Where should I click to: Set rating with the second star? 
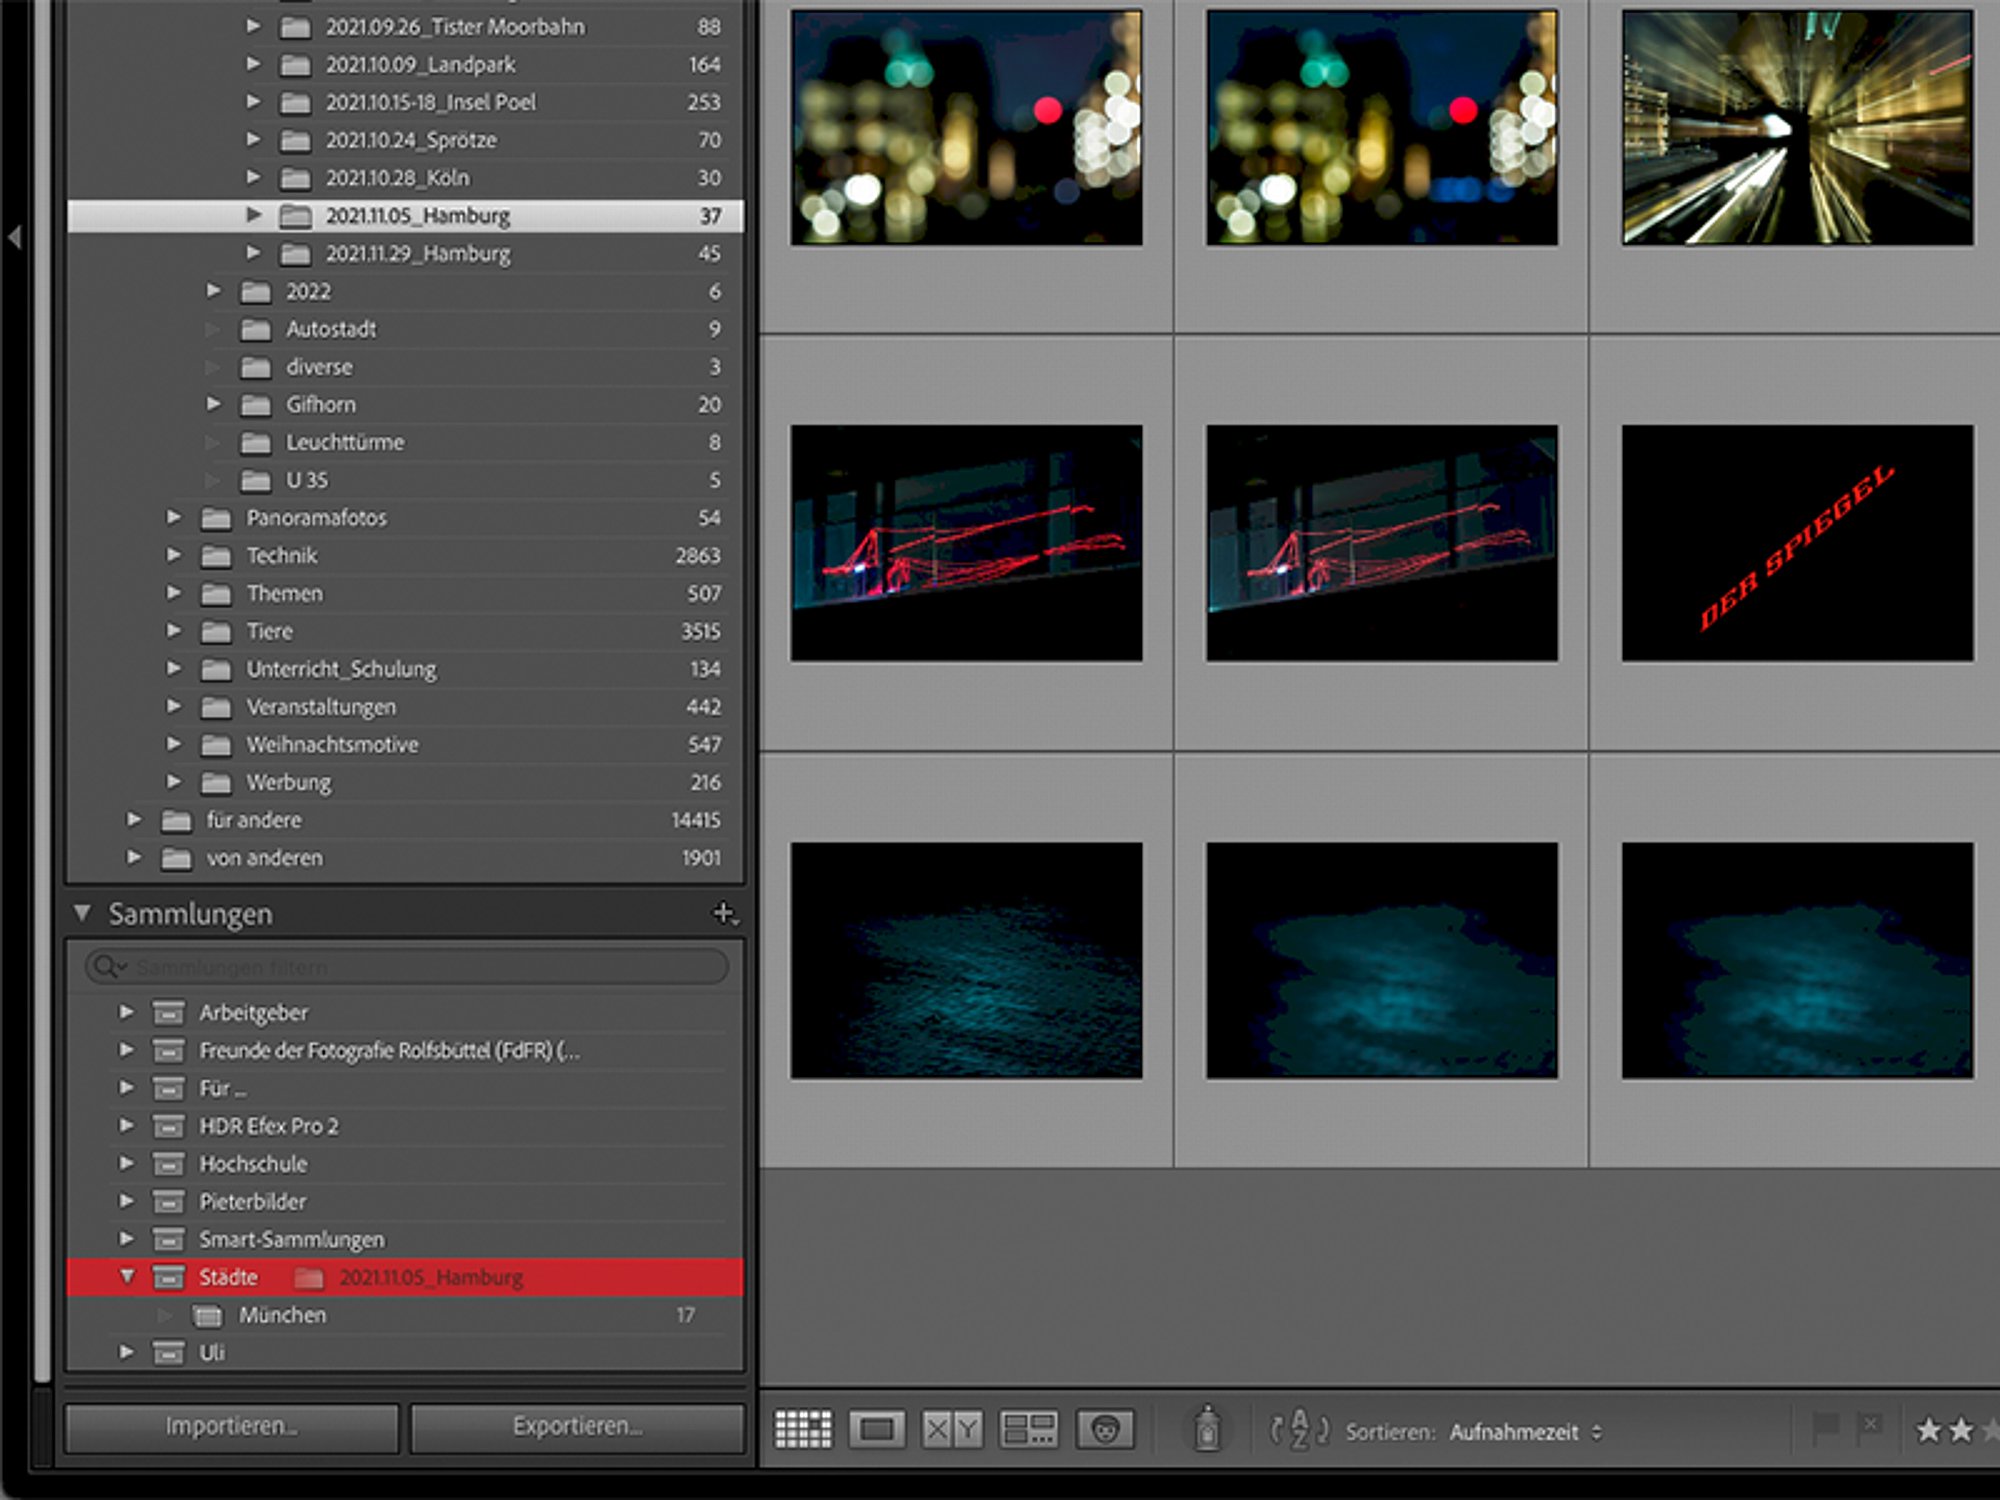pyautogui.click(x=1962, y=1430)
